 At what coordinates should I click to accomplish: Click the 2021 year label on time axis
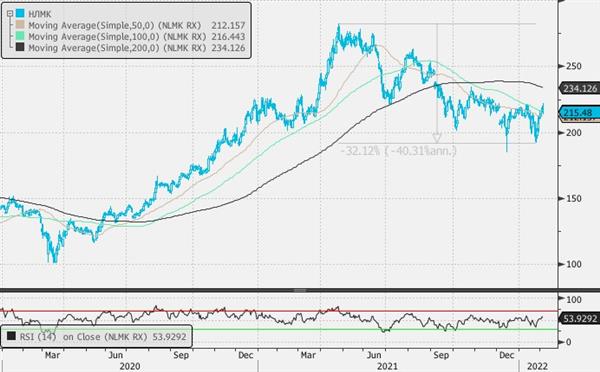click(387, 366)
